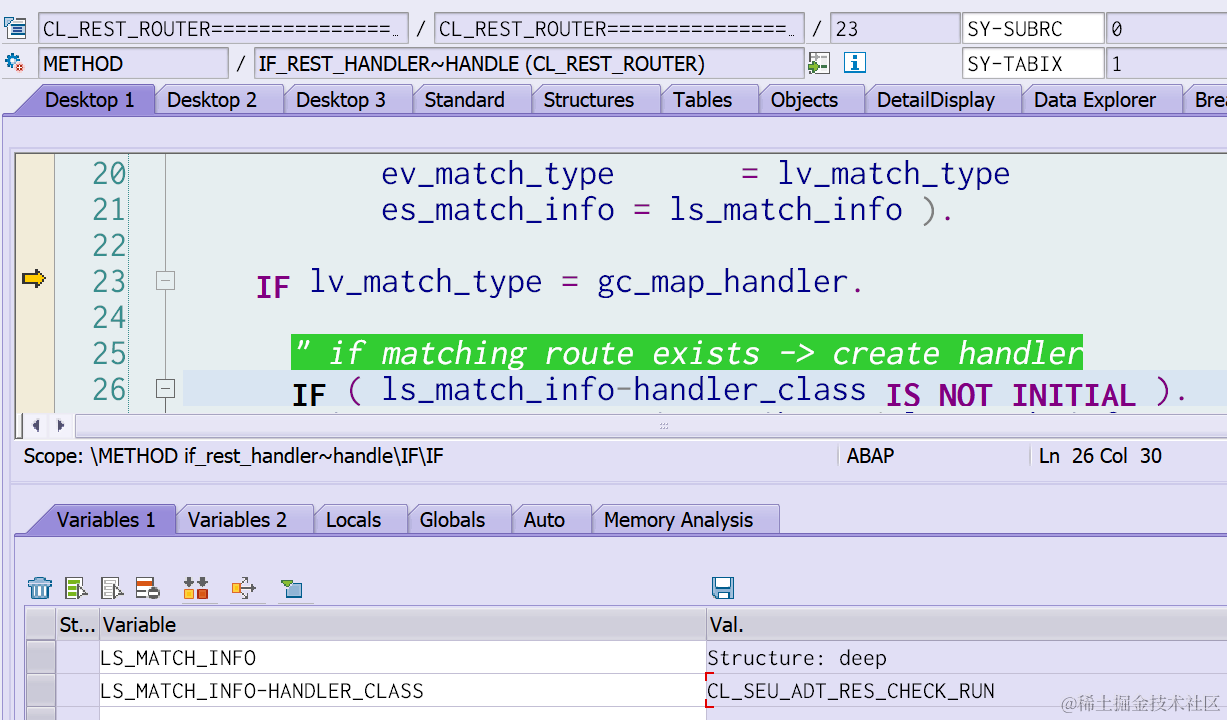
Task: Click the trash can delete-variables icon
Action: 40,588
